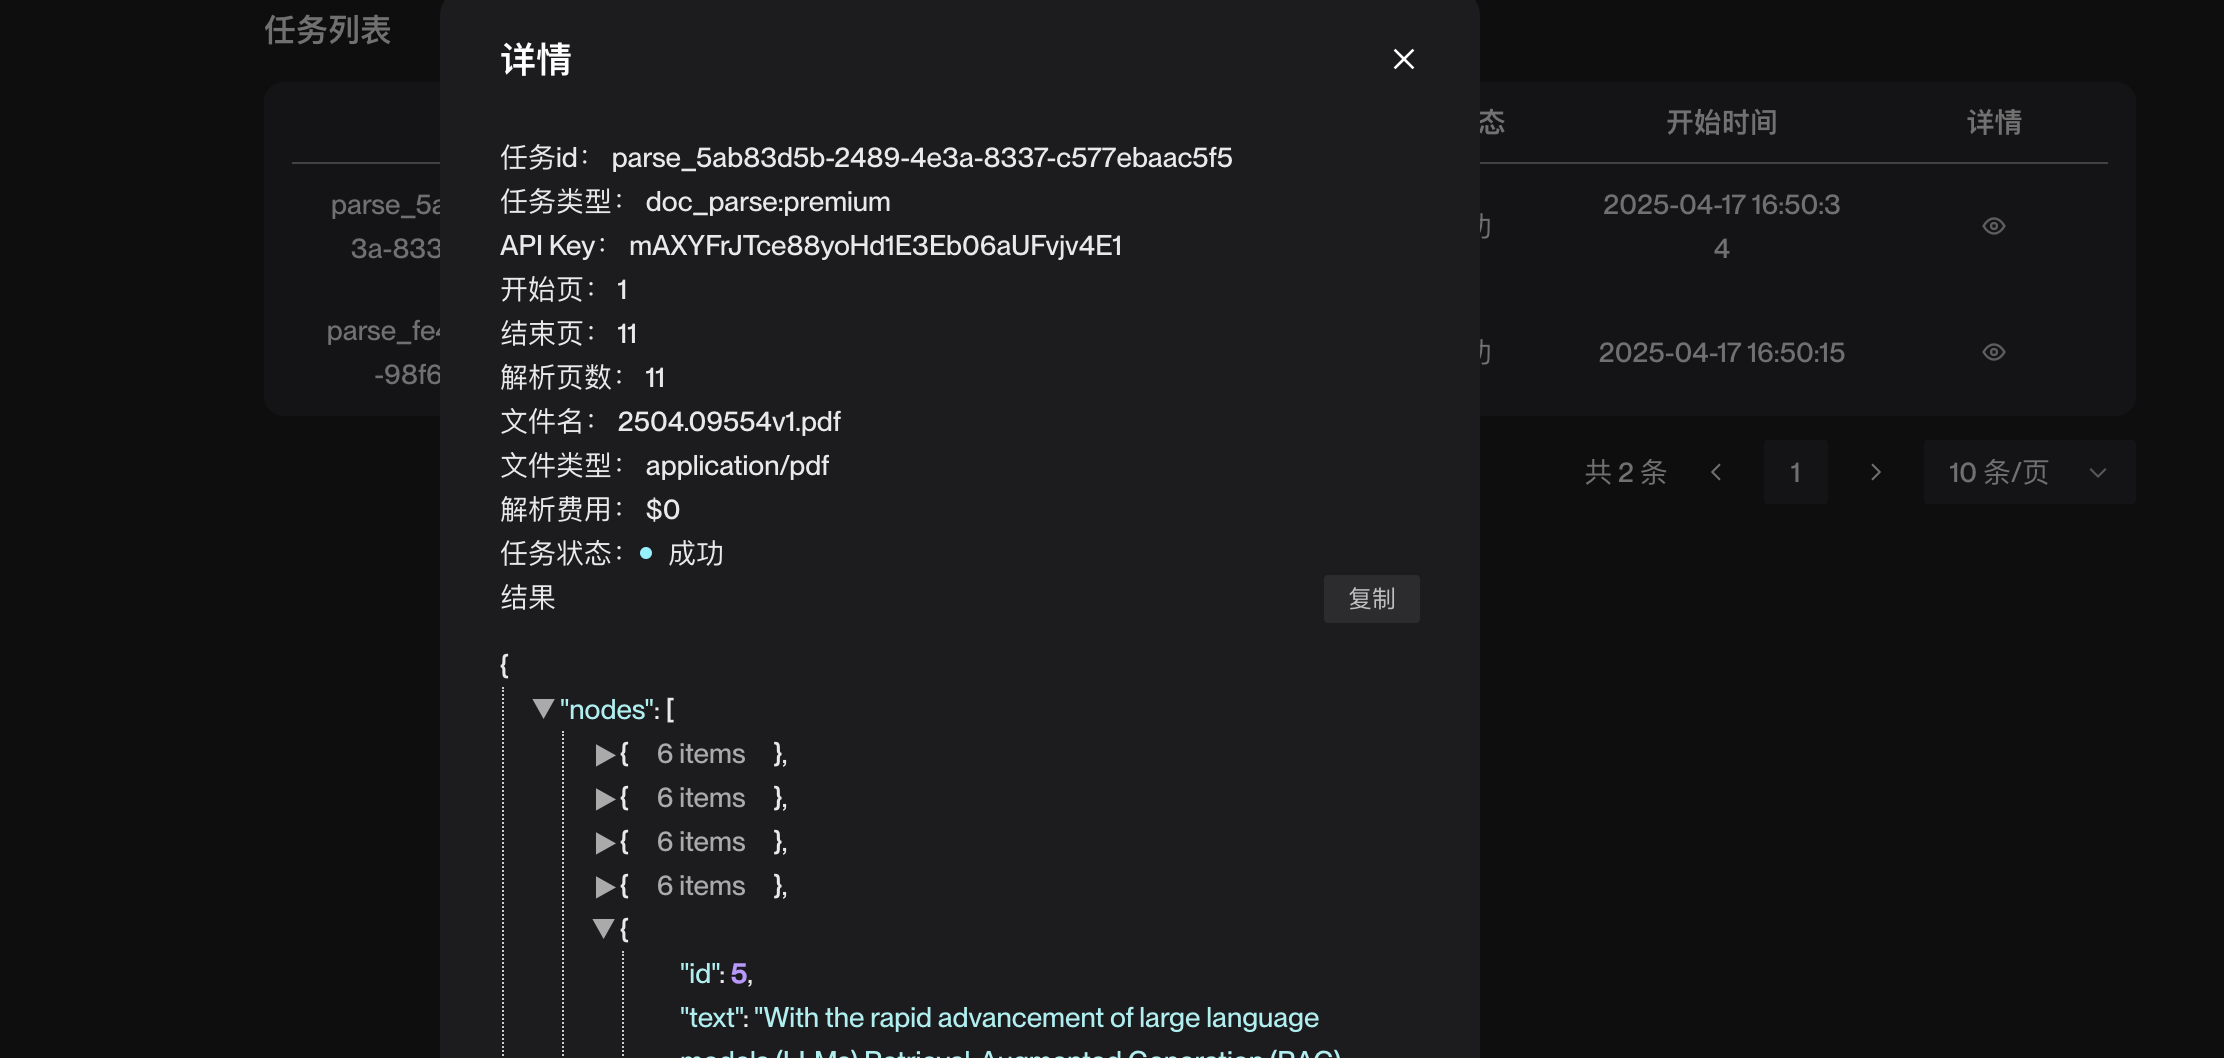Click the collapse arrow of the id 5 node
The image size is (2224, 1058).
point(605,929)
